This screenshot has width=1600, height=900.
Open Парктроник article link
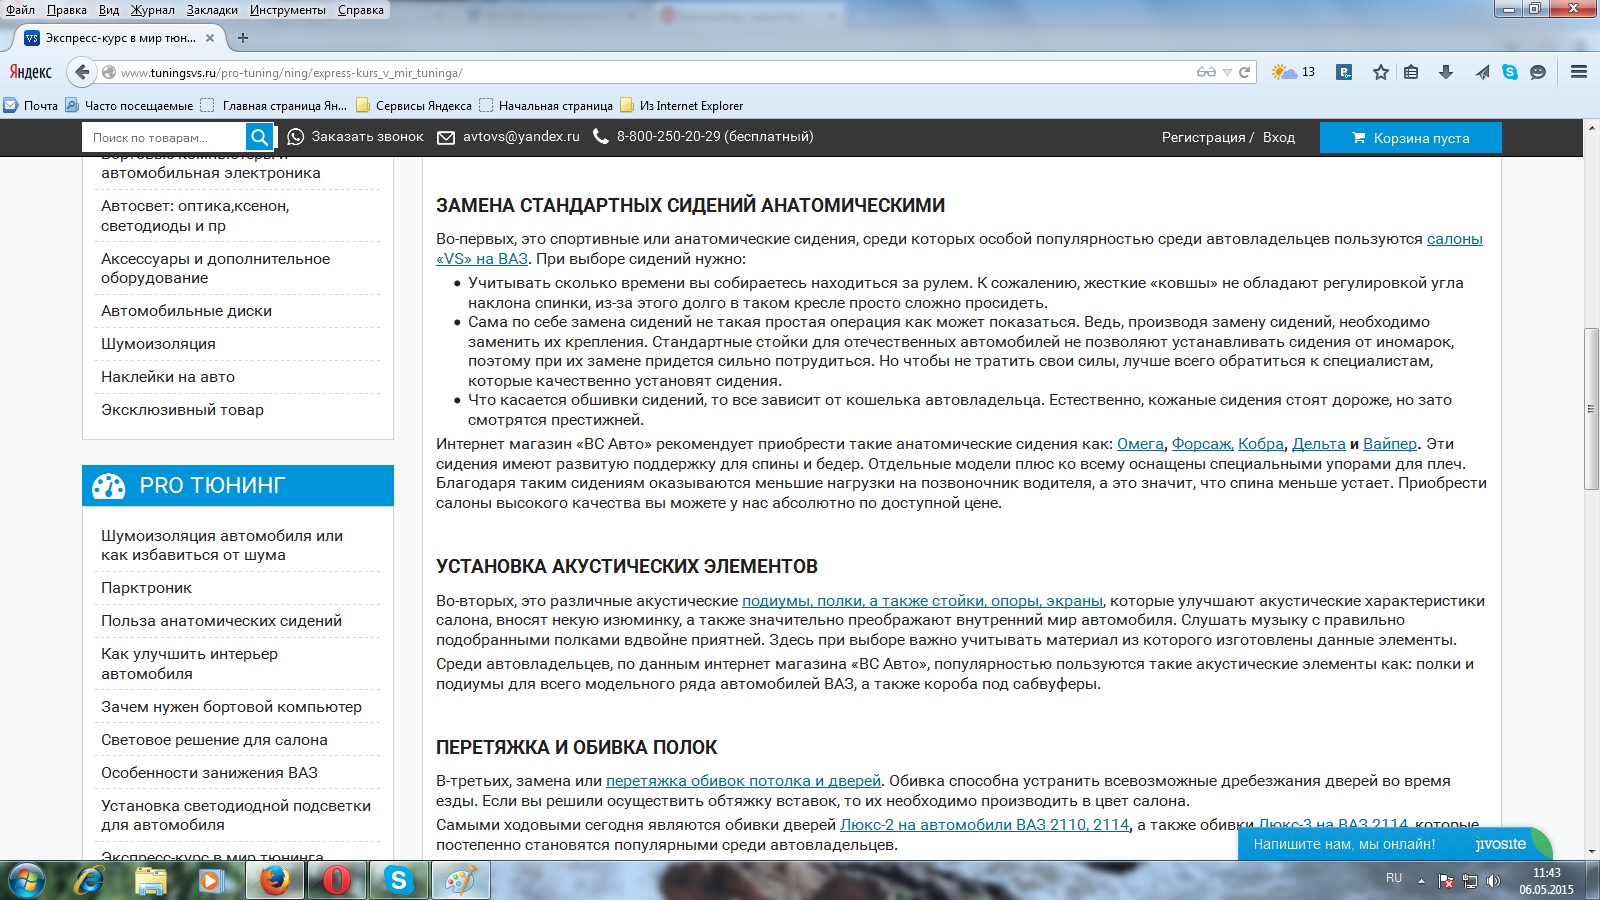146,588
